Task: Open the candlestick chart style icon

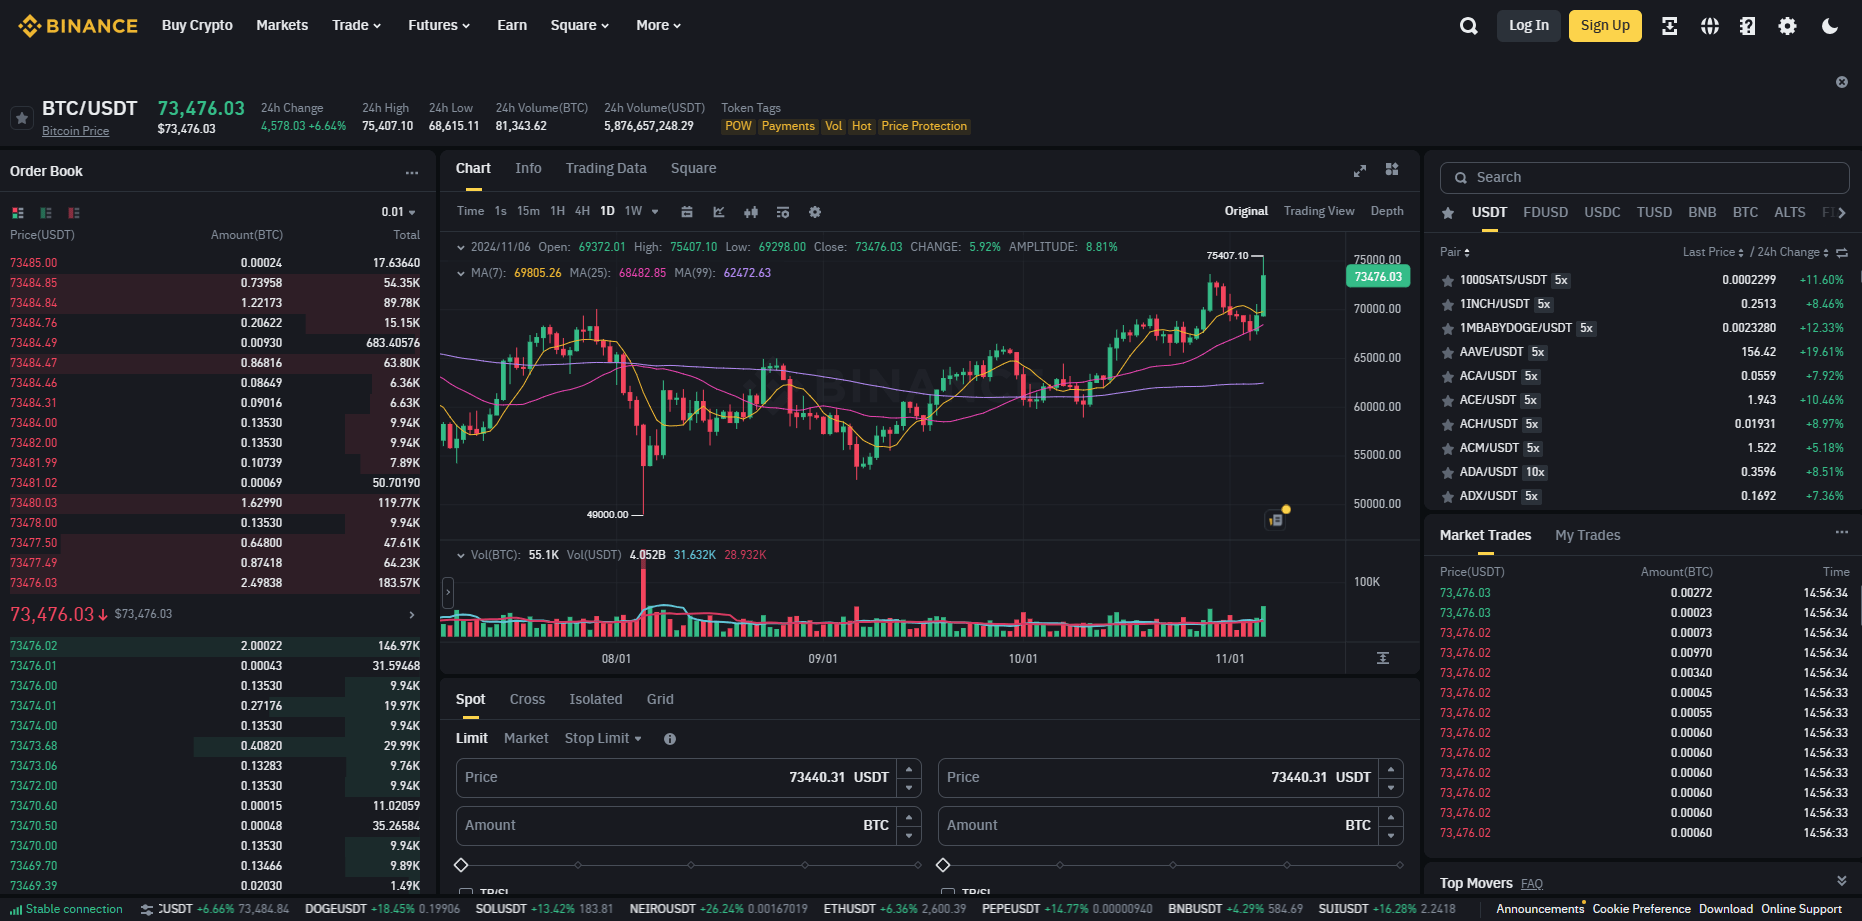Action: [x=751, y=212]
